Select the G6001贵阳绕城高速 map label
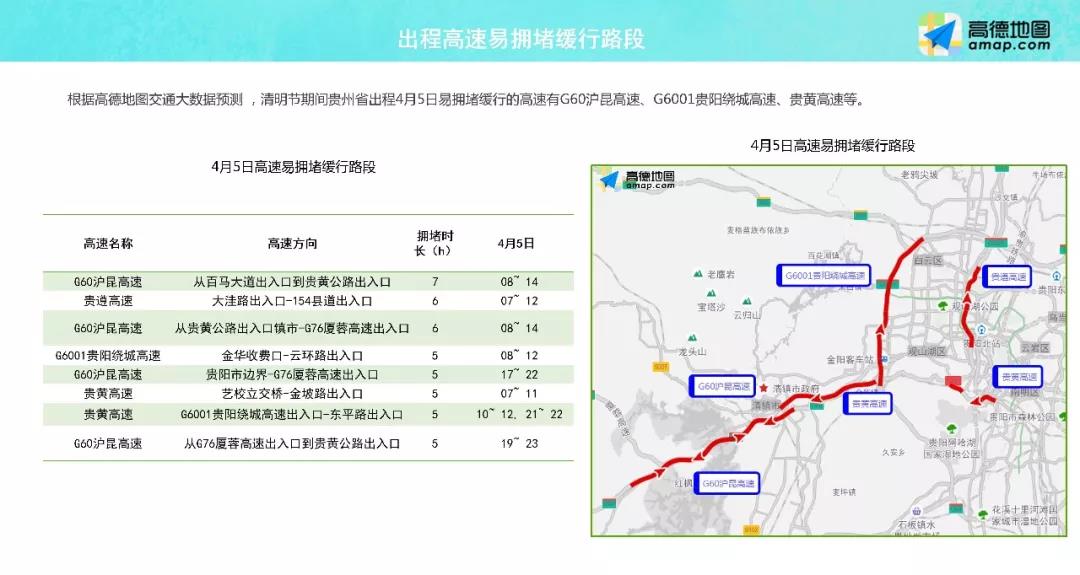1080x575 pixels. click(x=824, y=275)
